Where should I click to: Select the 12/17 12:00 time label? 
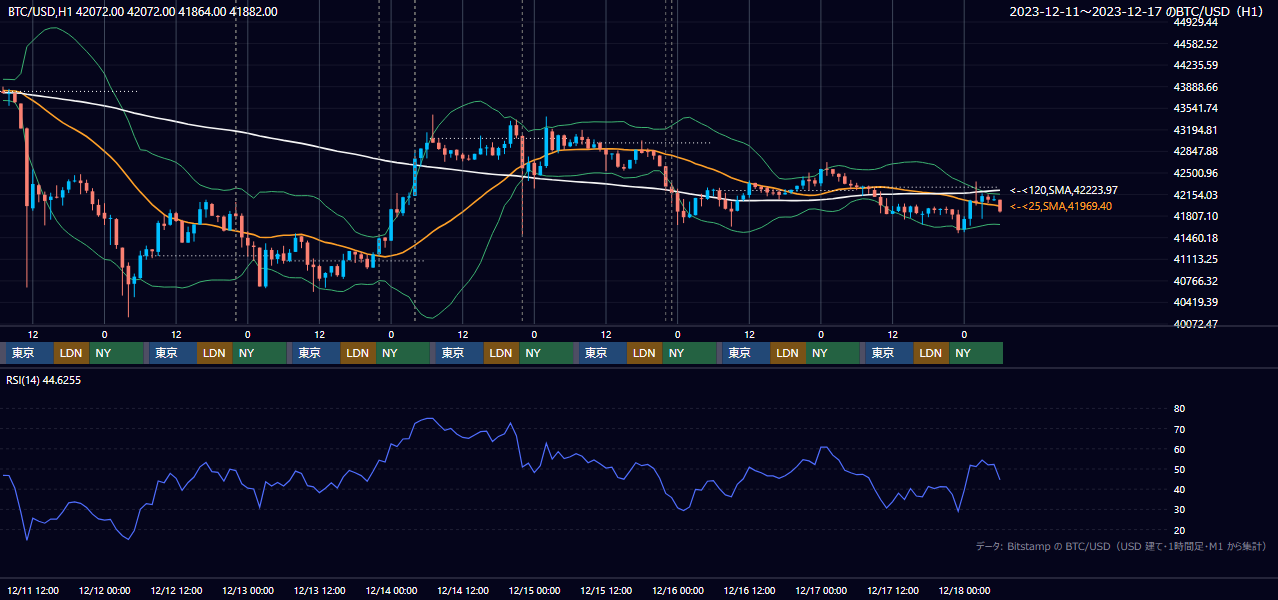tap(893, 591)
